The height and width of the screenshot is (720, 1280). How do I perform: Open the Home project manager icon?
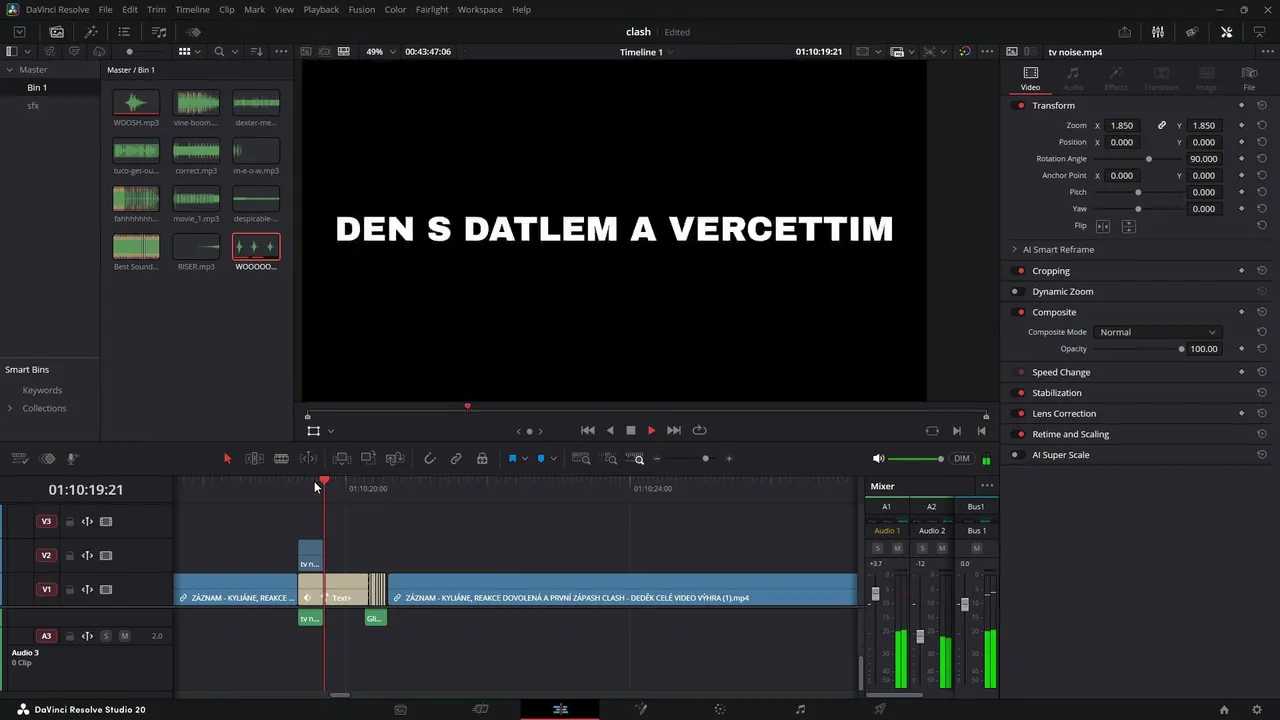1224,709
